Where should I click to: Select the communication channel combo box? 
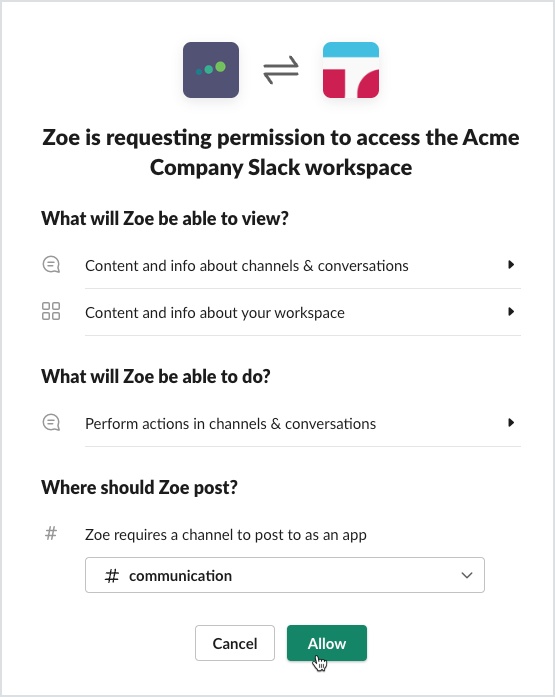click(x=285, y=575)
